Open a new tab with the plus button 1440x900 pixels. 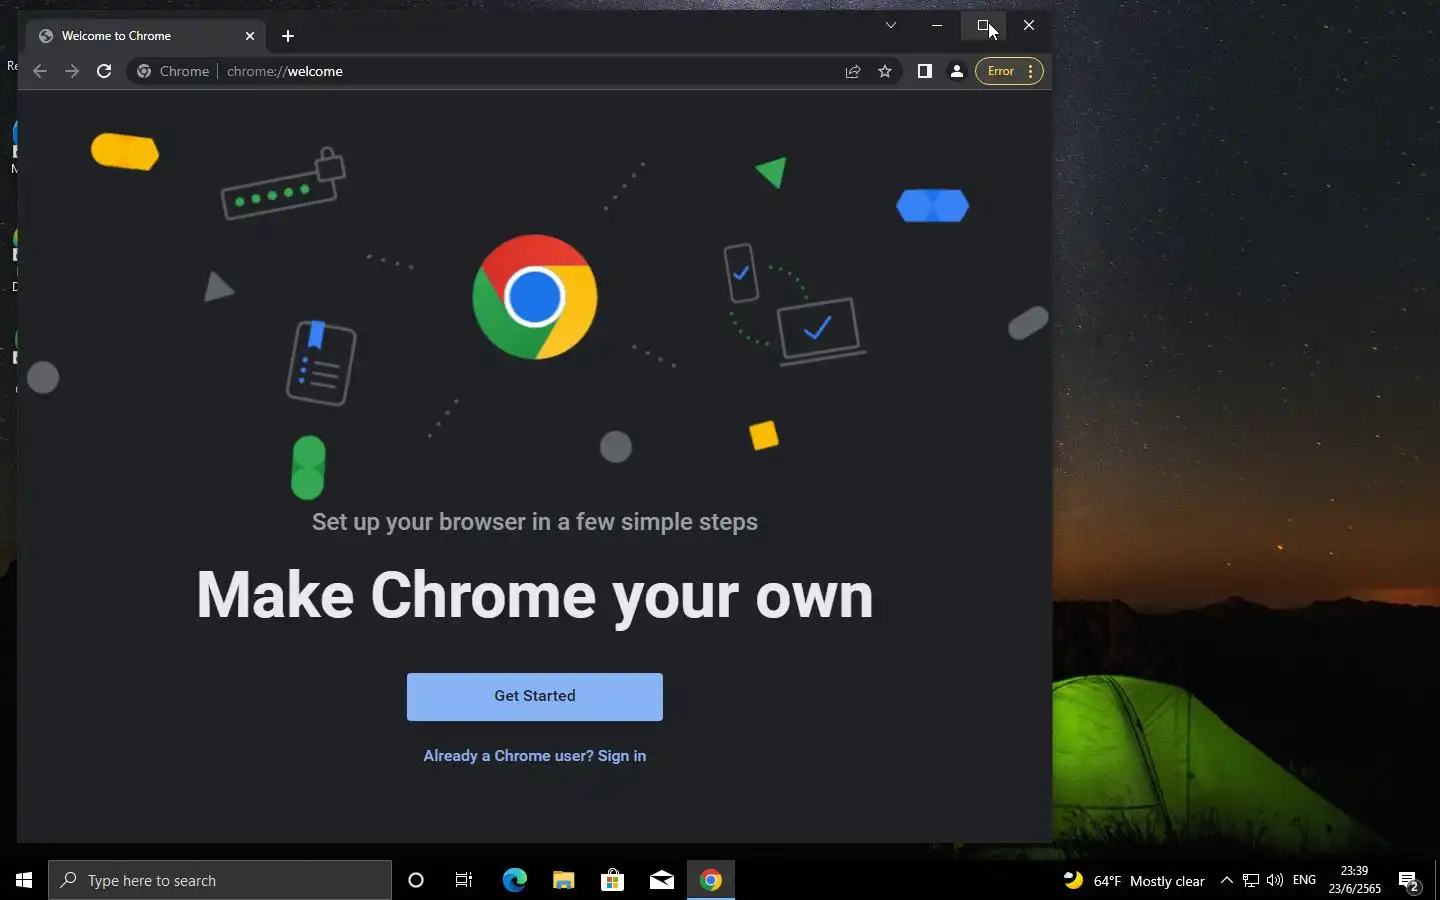288,36
